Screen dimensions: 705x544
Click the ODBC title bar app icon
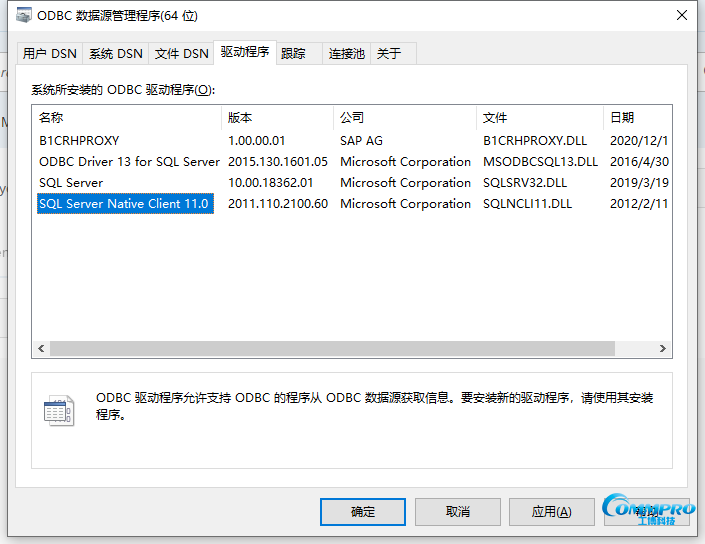pyautogui.click(x=23, y=16)
